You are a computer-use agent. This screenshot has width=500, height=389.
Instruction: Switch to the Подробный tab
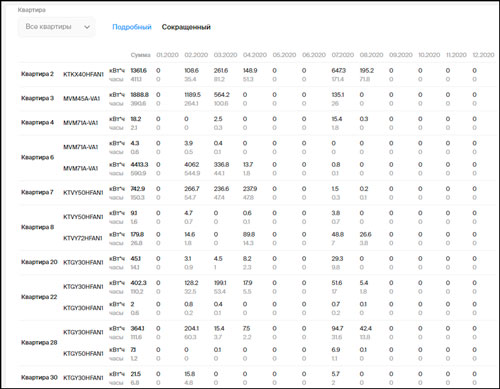132,27
